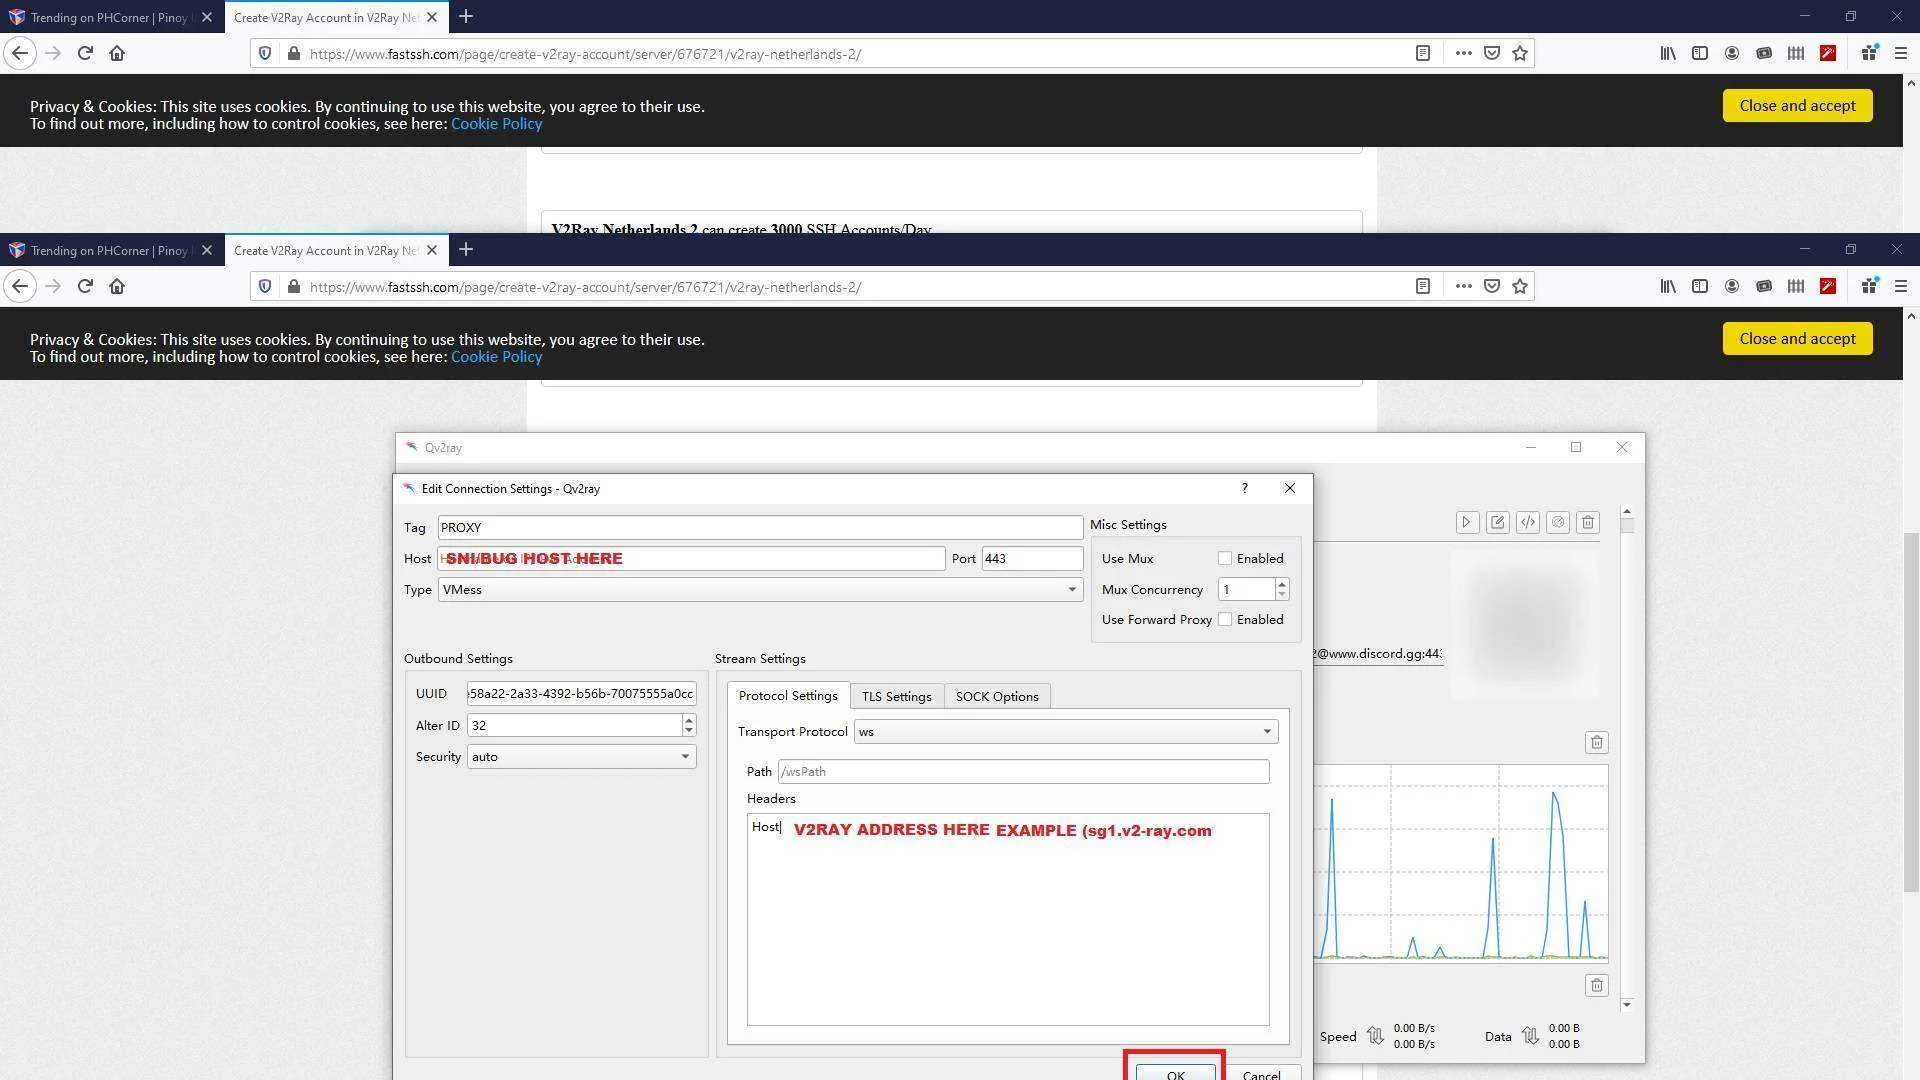Click the padlock site info icon in front browser

point(293,287)
